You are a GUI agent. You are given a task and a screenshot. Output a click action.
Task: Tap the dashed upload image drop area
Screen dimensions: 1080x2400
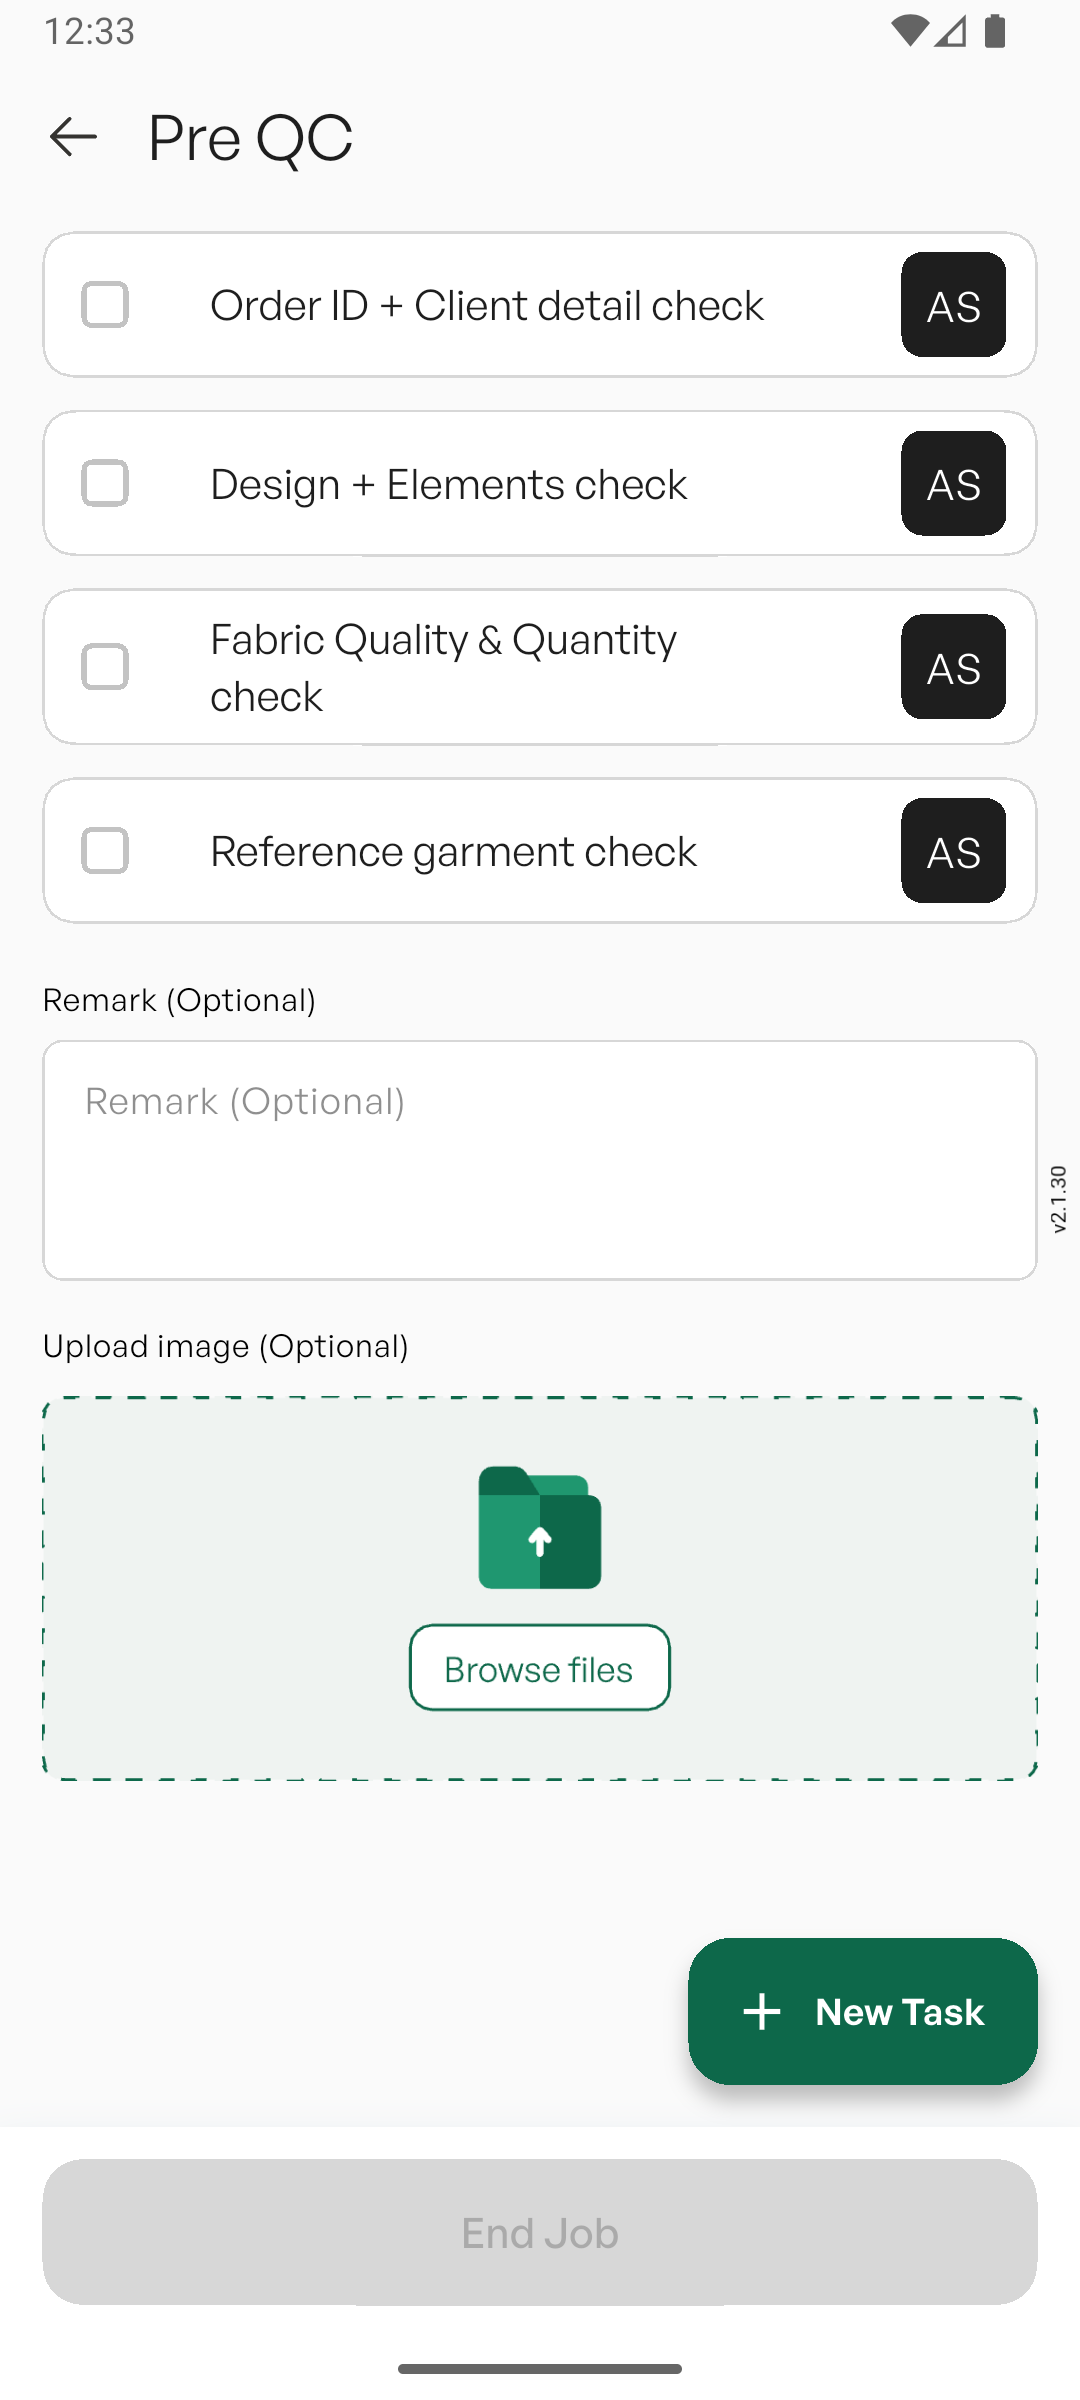click(540, 1588)
